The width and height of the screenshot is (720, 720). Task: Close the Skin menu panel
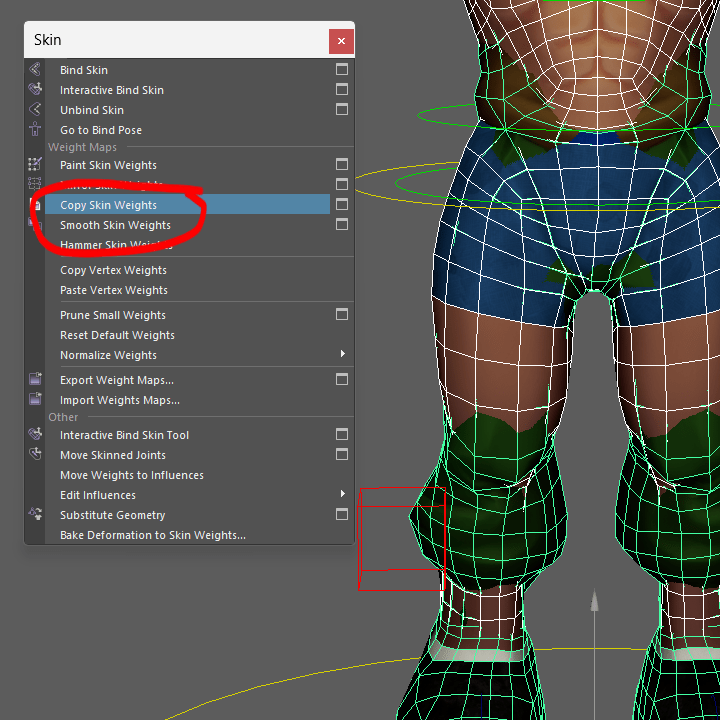click(341, 41)
